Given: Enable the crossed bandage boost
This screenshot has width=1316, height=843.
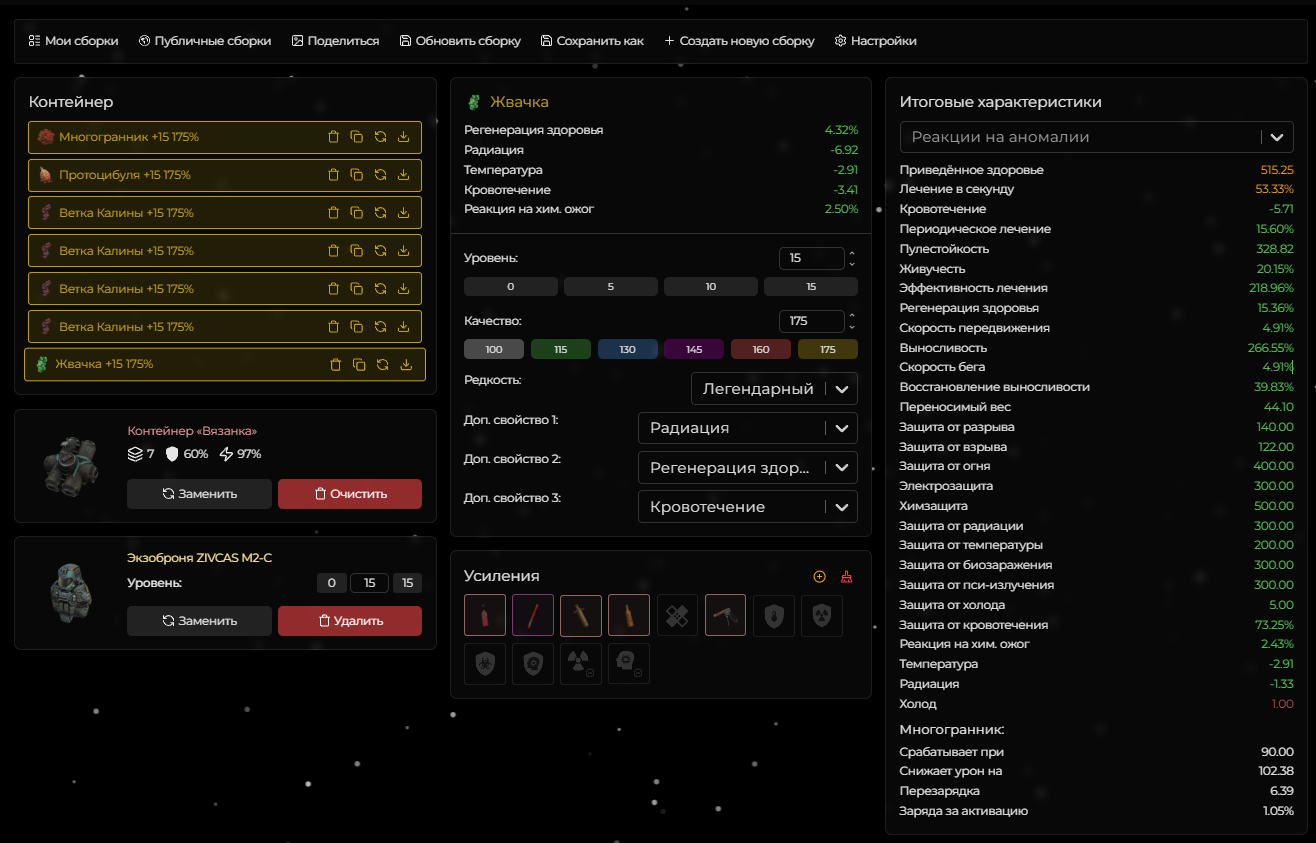Looking at the screenshot, I should [677, 615].
